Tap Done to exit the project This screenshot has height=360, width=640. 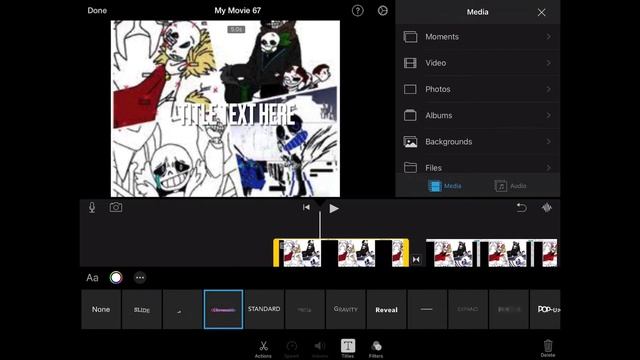coord(97,11)
